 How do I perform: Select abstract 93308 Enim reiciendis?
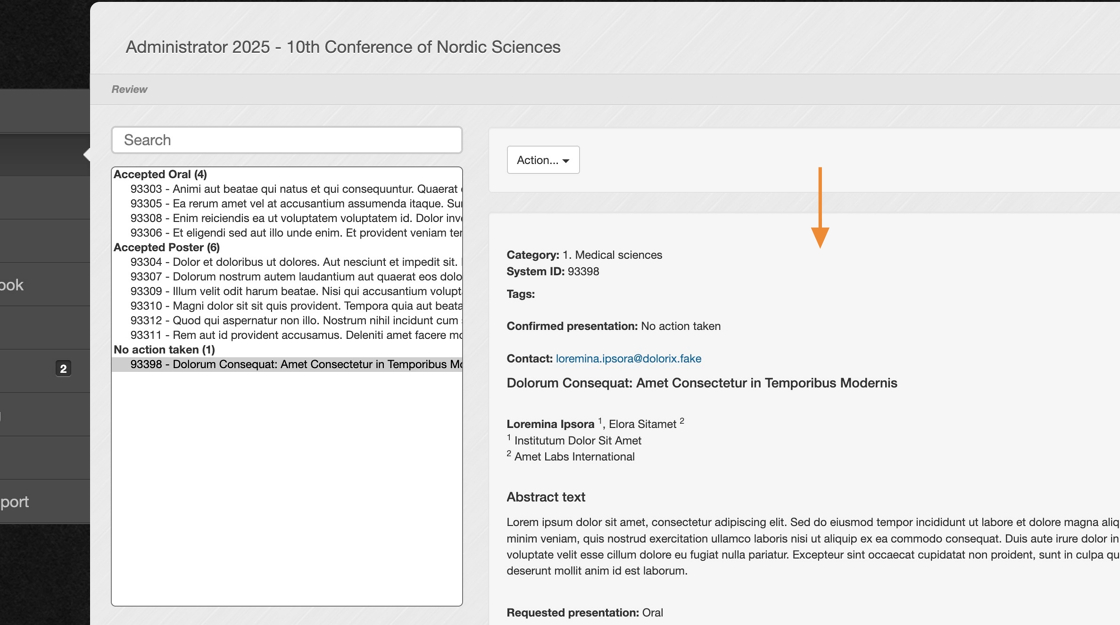[x=287, y=218]
